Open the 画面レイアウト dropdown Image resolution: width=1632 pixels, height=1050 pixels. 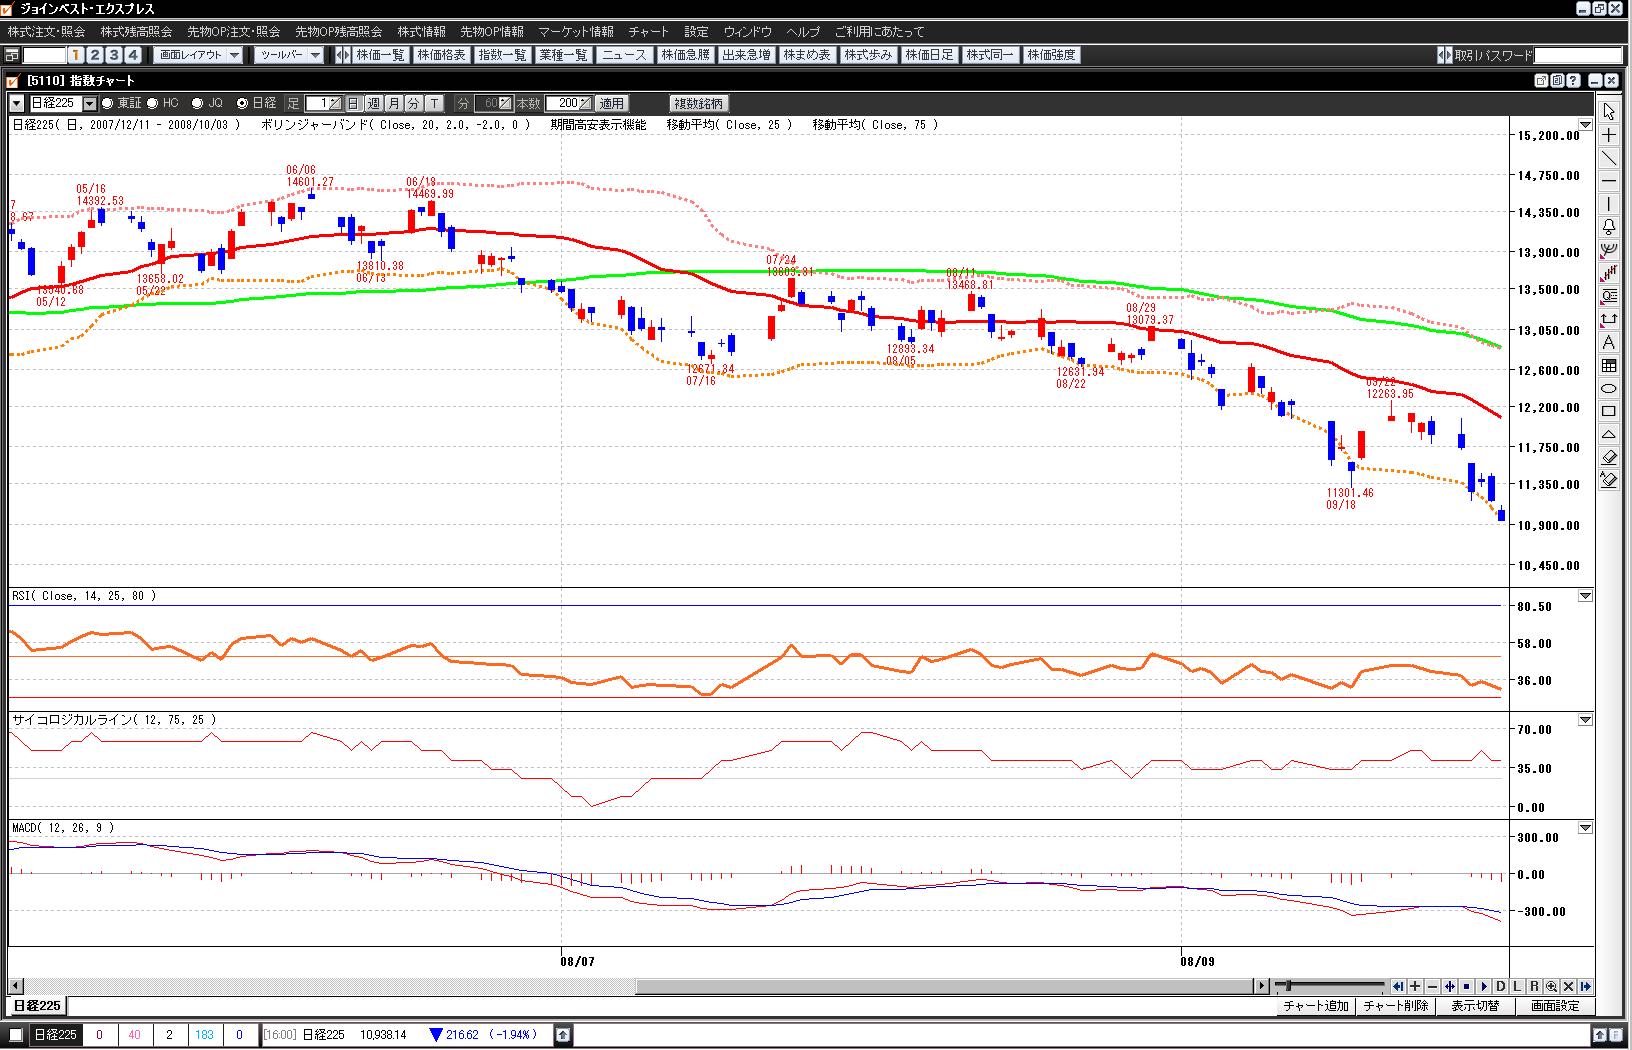(234, 55)
